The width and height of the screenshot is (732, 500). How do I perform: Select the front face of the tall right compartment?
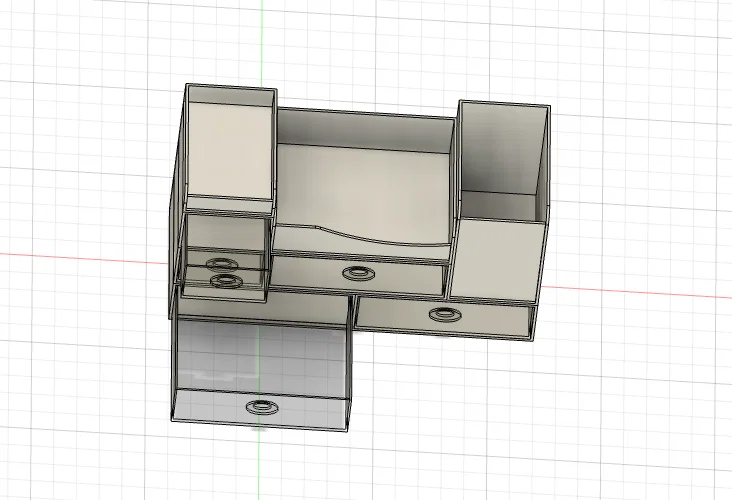click(x=497, y=260)
